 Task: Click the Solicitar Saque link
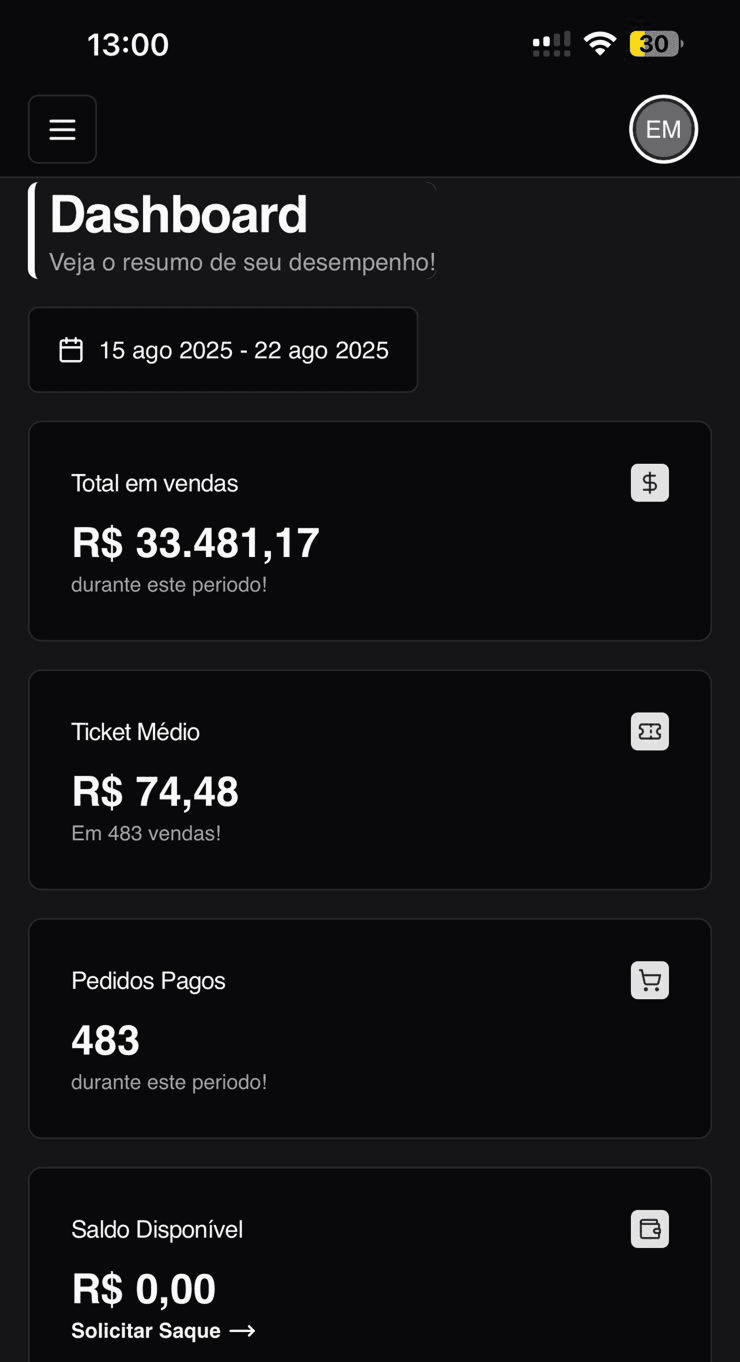click(146, 1331)
